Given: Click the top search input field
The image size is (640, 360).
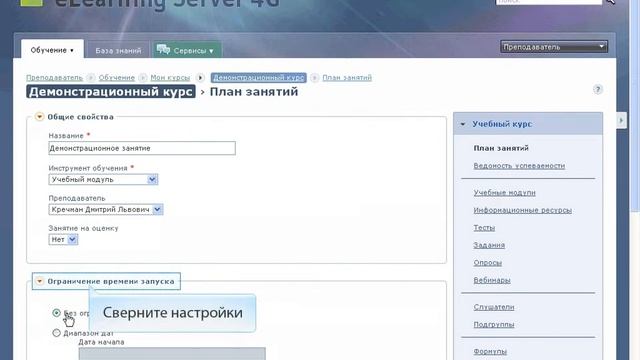Looking at the screenshot, I should point(549,2).
